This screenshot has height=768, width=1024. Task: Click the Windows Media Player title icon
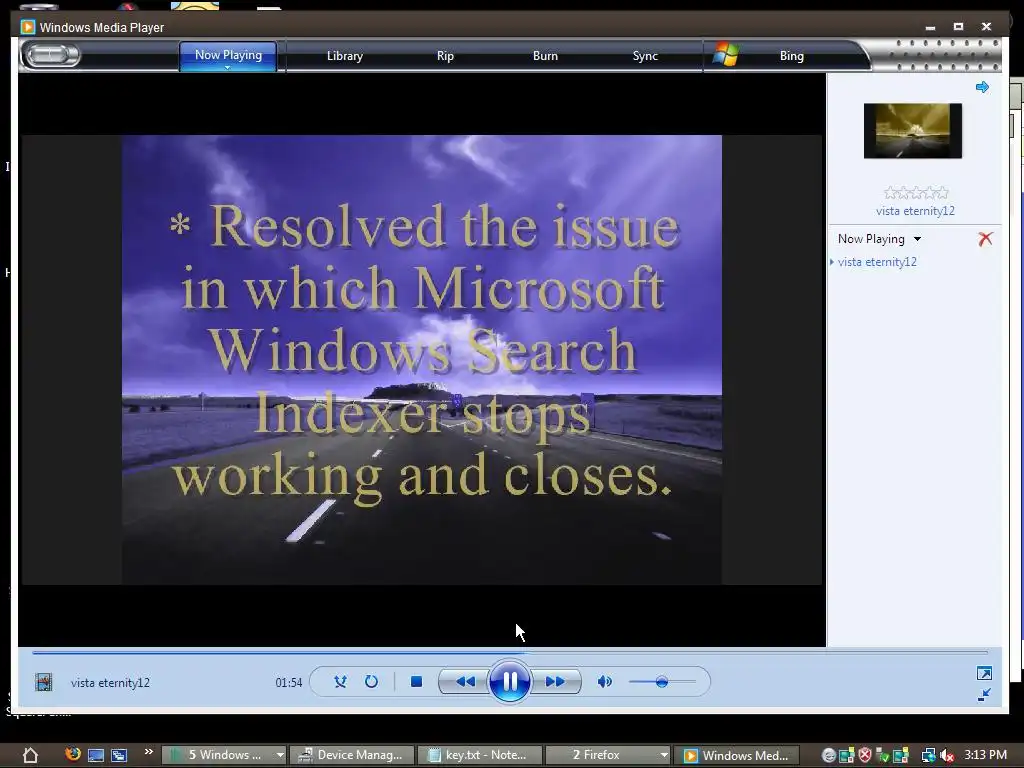(x=27, y=27)
